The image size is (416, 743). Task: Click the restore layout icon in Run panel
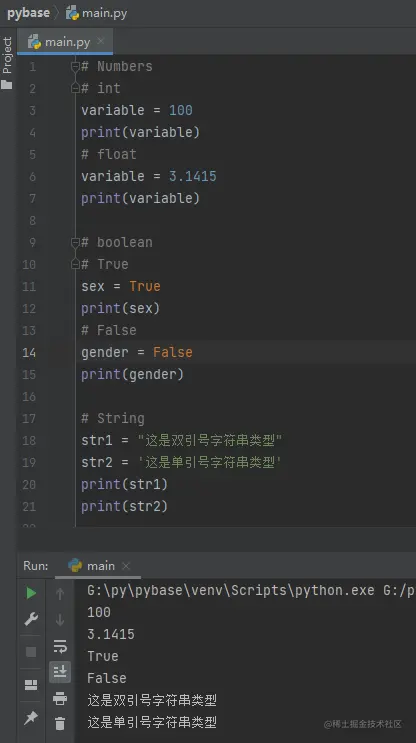click(x=31, y=685)
